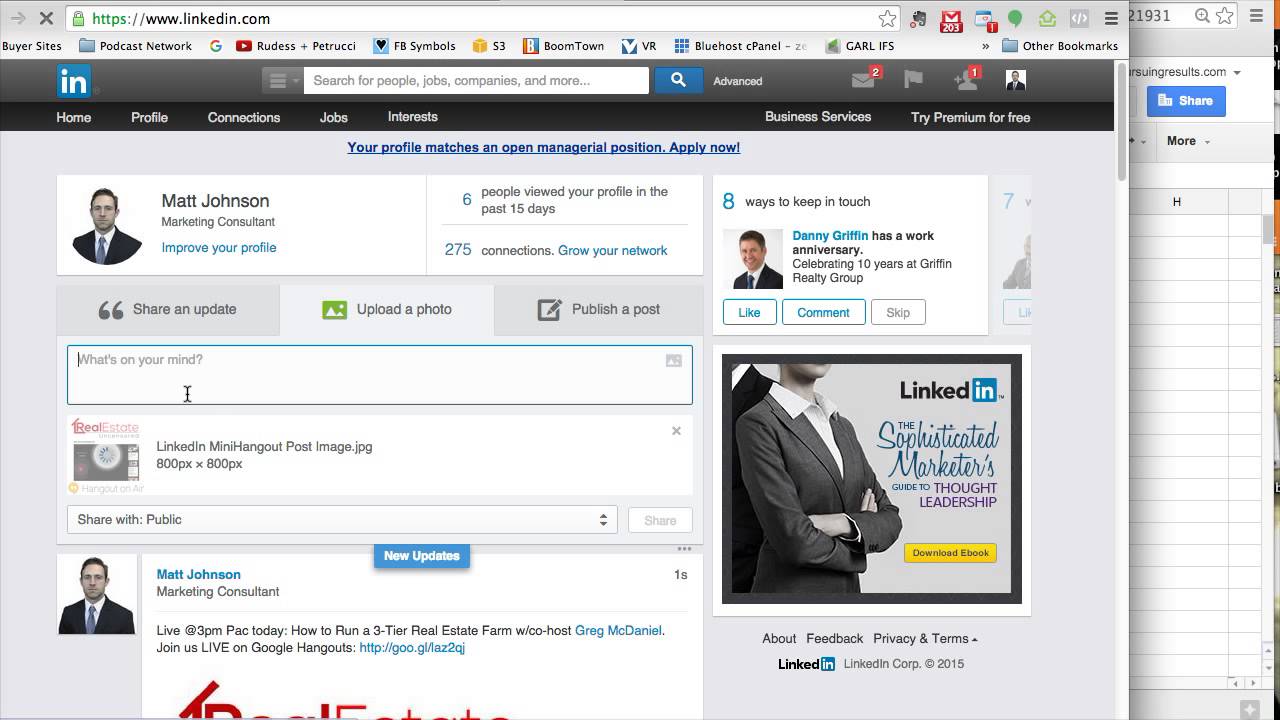Open the Google bookmark icon
The height and width of the screenshot is (720, 1280).
tap(216, 46)
